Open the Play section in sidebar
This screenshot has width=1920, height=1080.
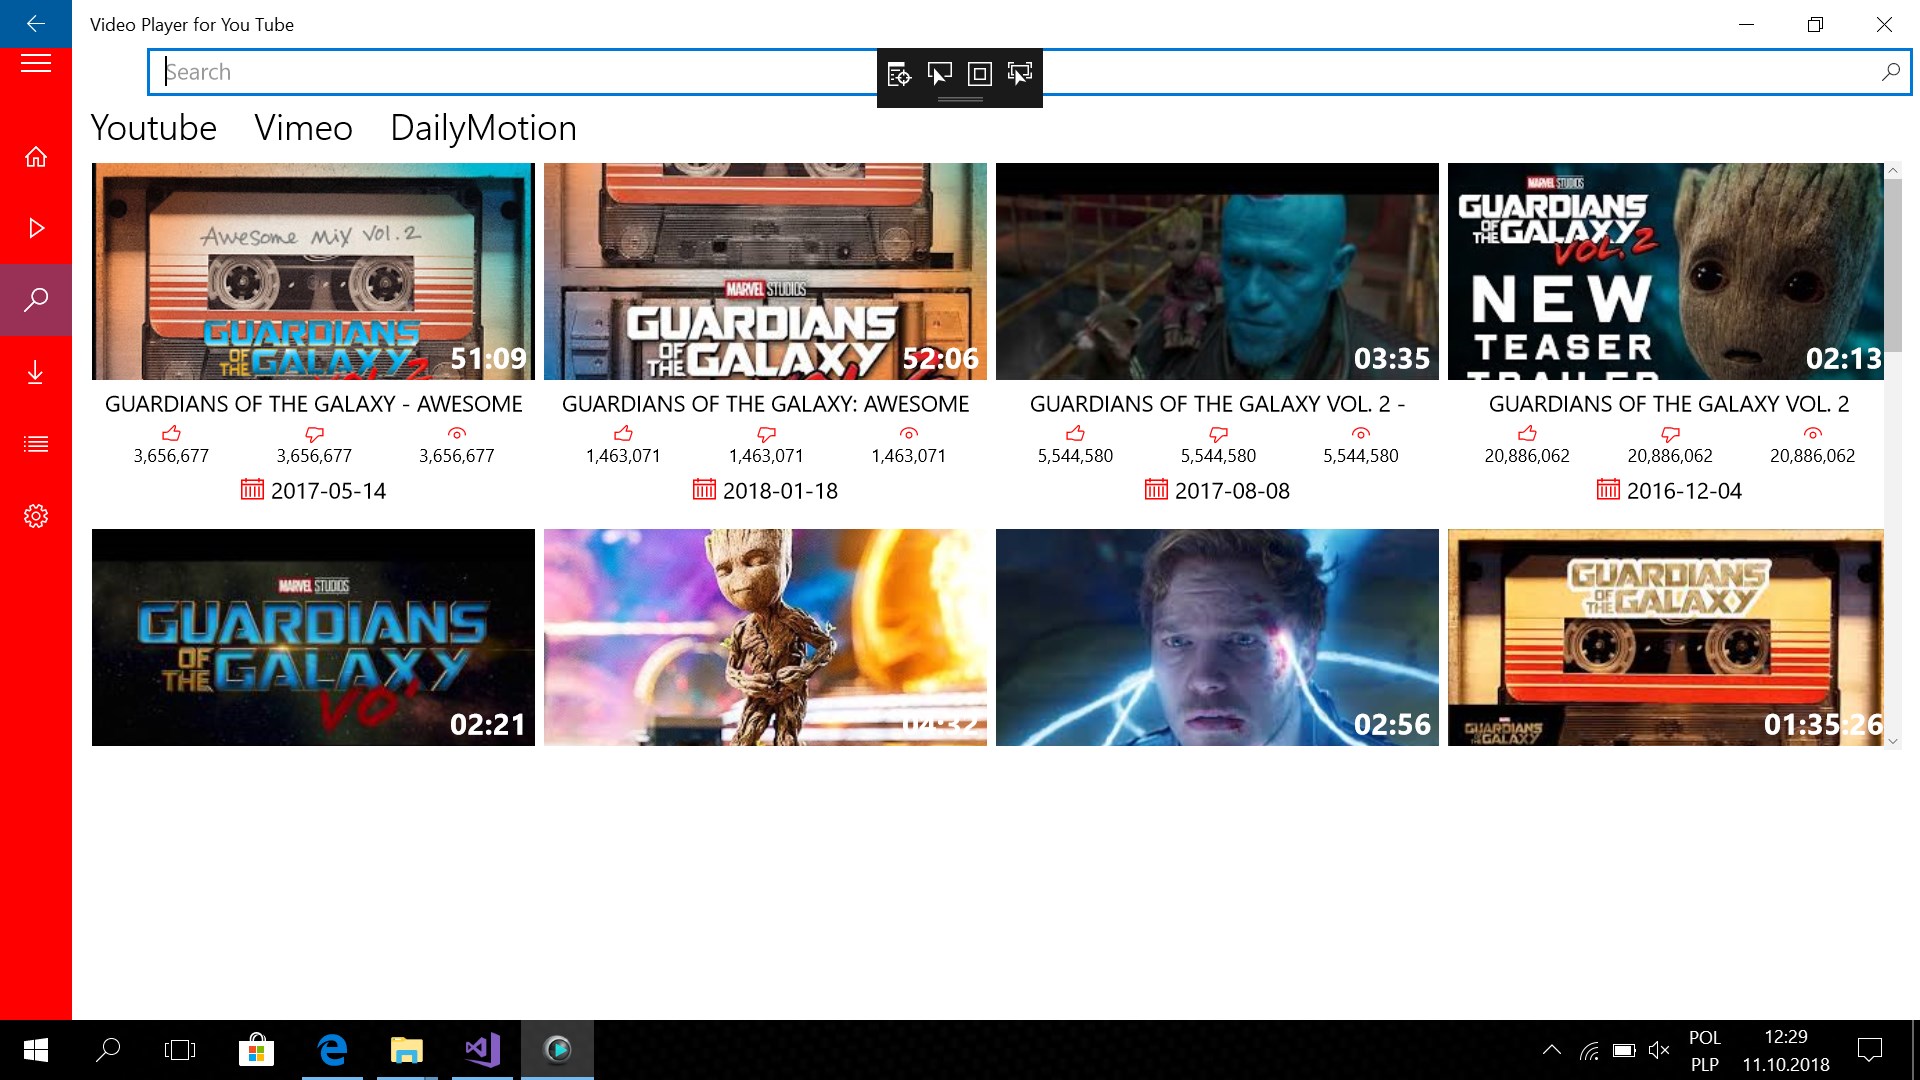[x=36, y=229]
